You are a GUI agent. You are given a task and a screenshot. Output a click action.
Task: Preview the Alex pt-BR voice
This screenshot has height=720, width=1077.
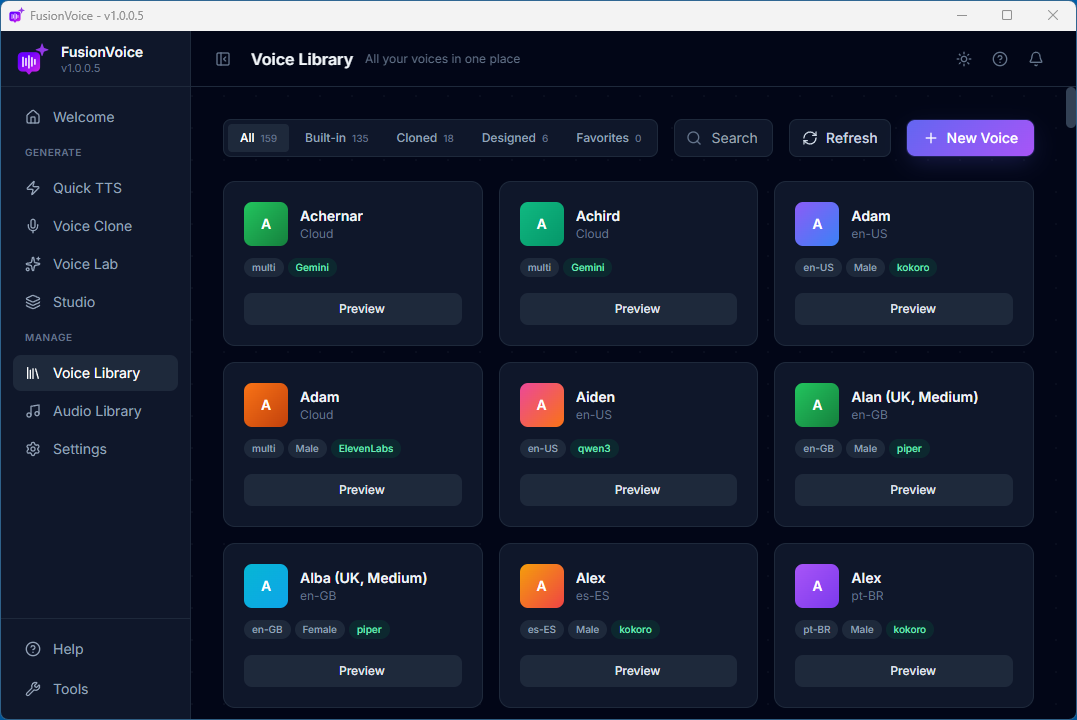903,671
